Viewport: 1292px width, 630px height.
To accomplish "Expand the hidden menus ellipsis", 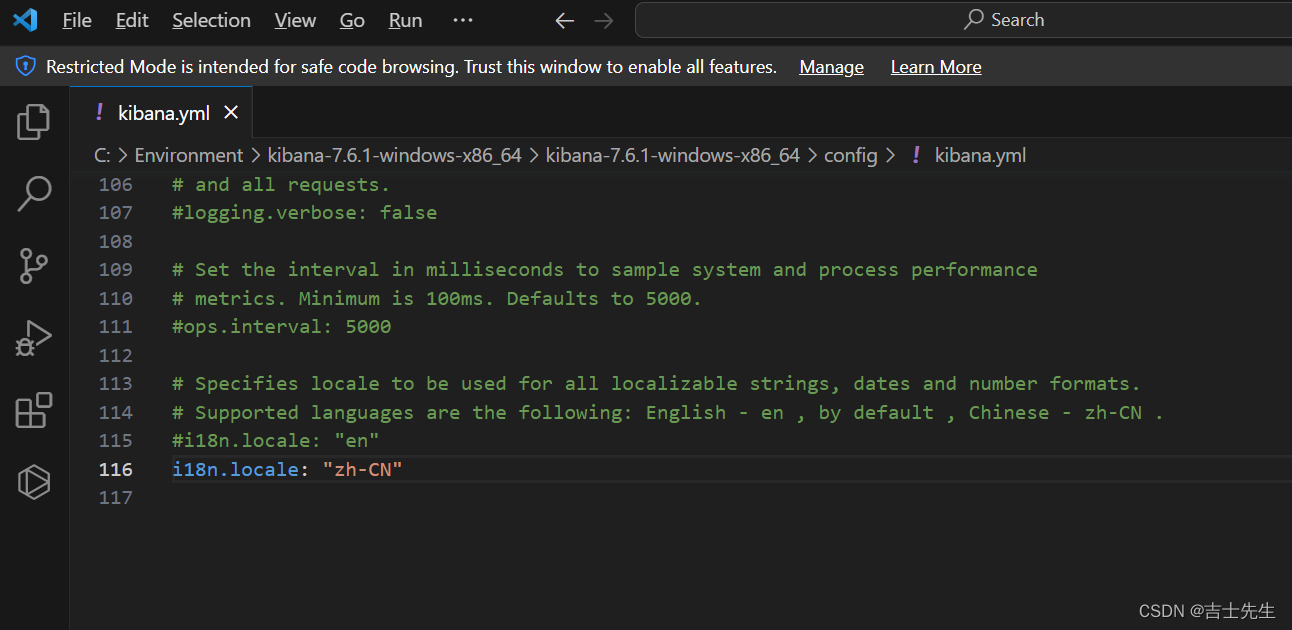I will [x=462, y=20].
